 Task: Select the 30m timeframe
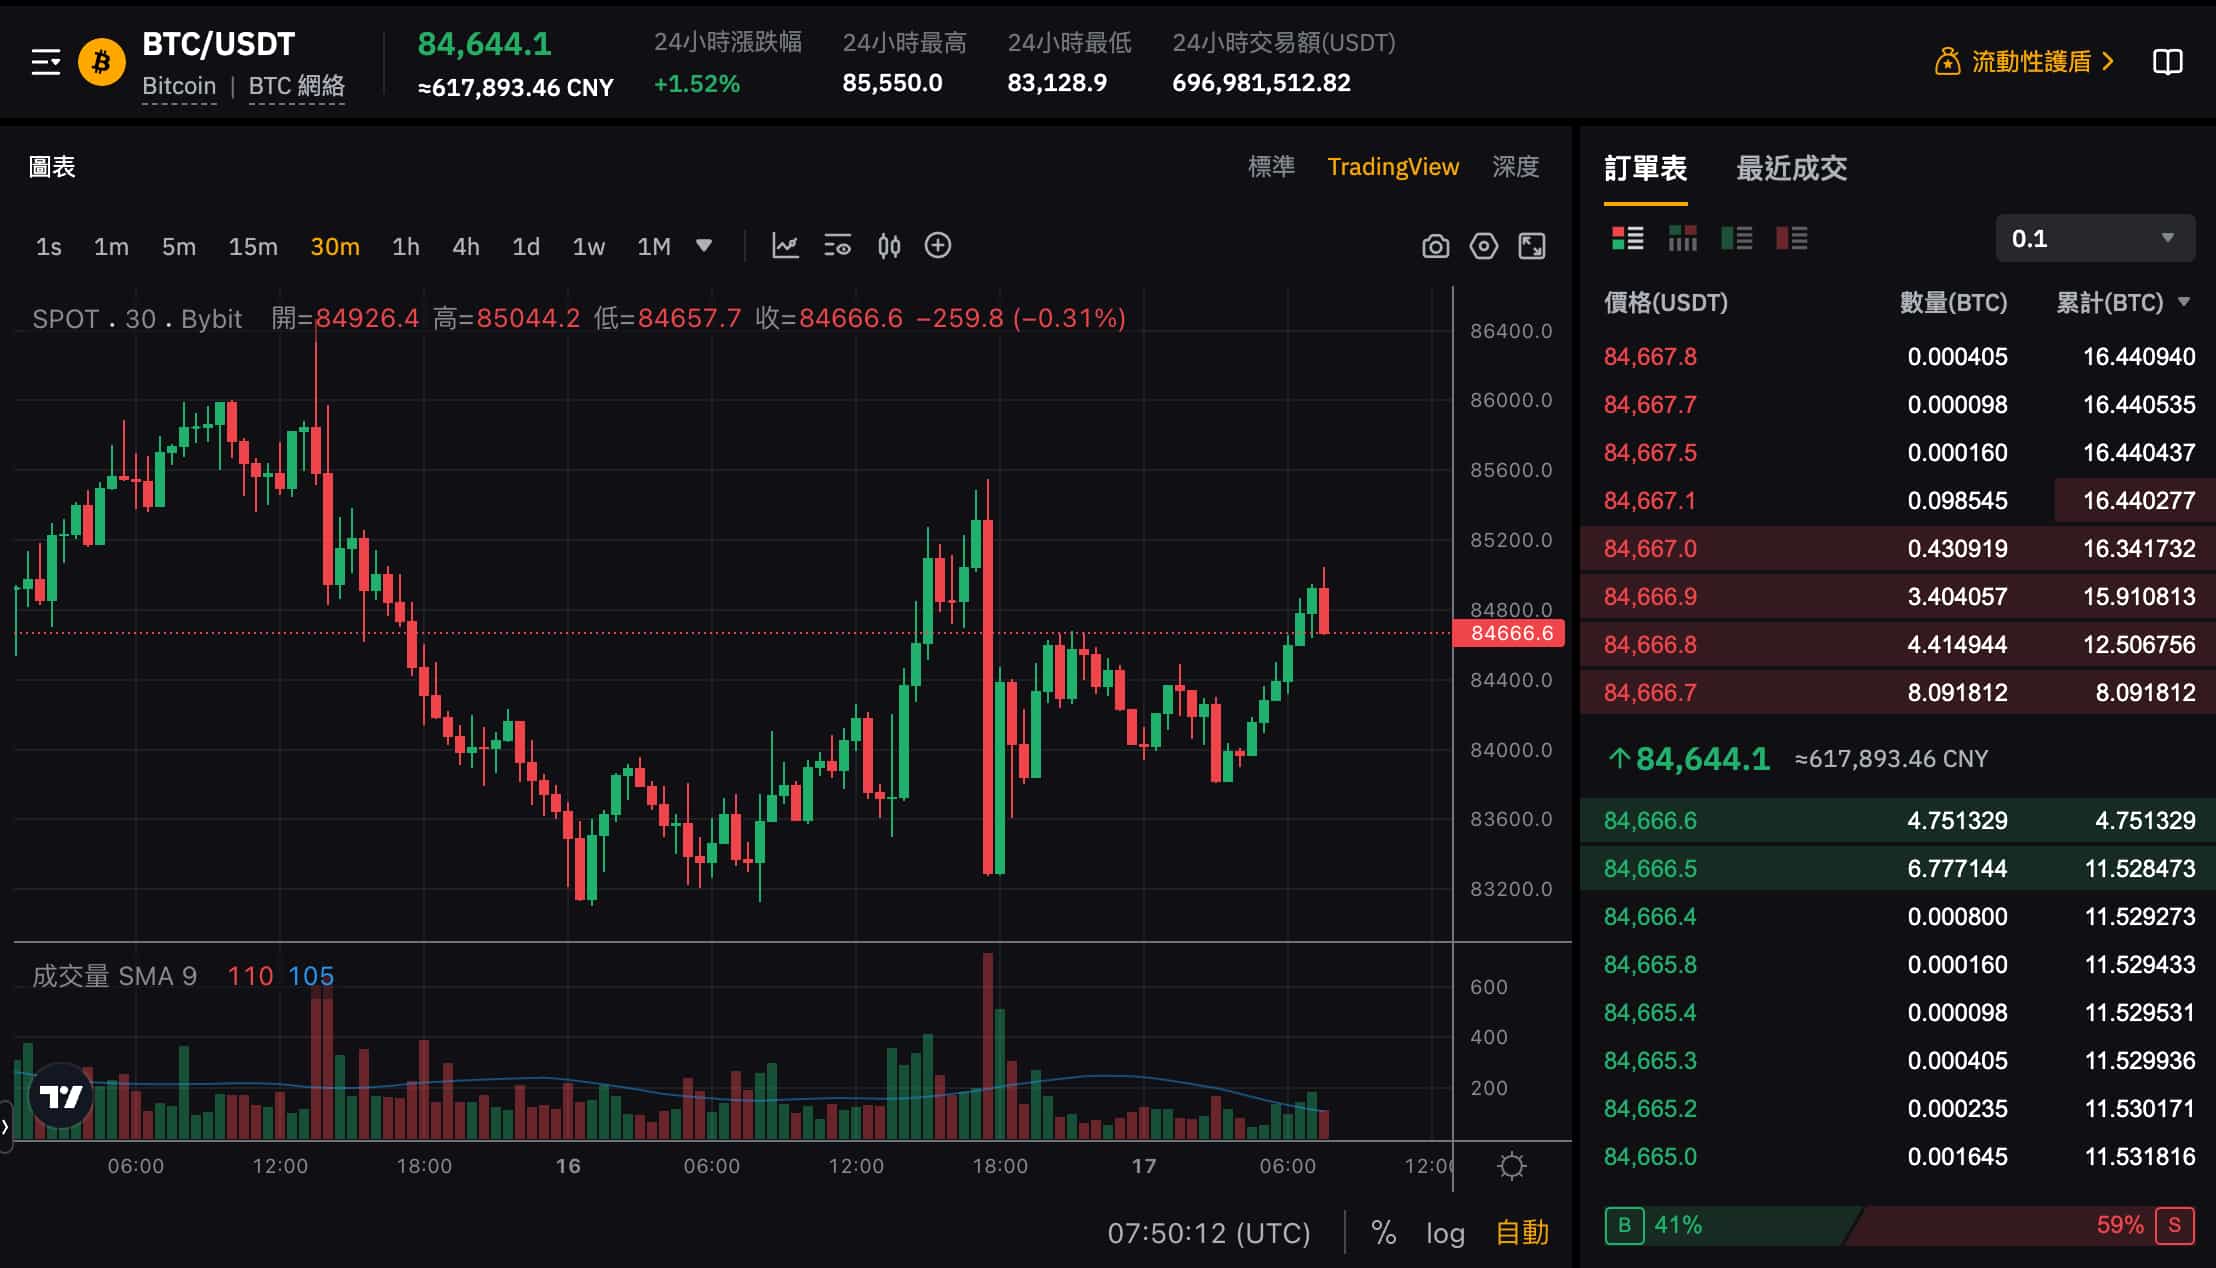click(335, 247)
